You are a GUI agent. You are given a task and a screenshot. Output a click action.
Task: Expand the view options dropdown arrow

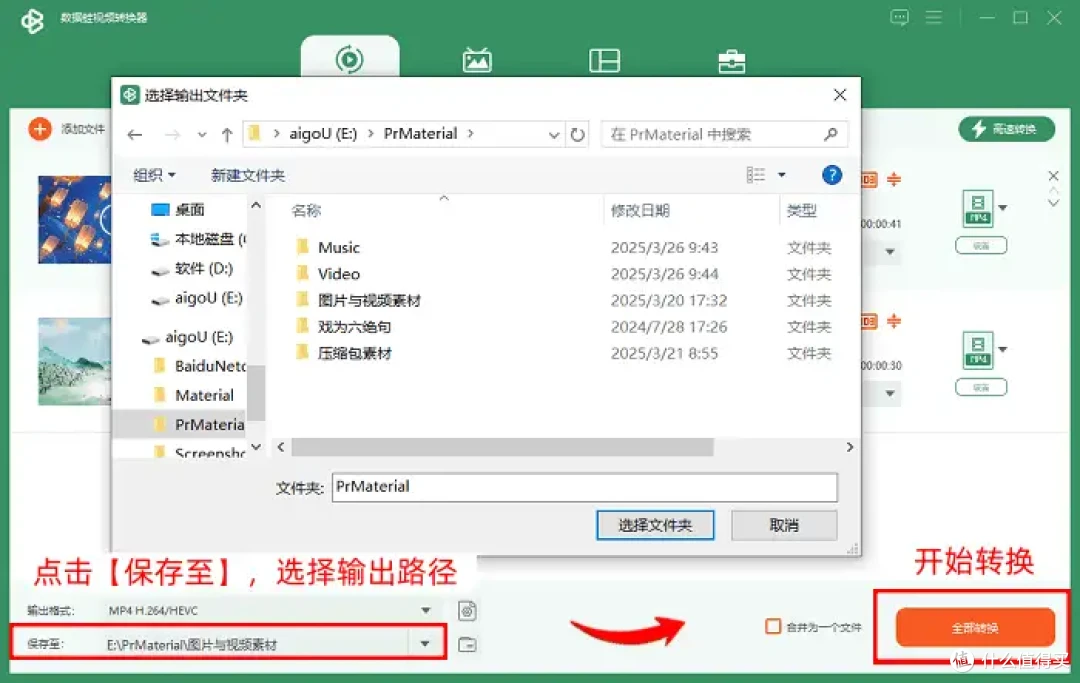pos(782,175)
